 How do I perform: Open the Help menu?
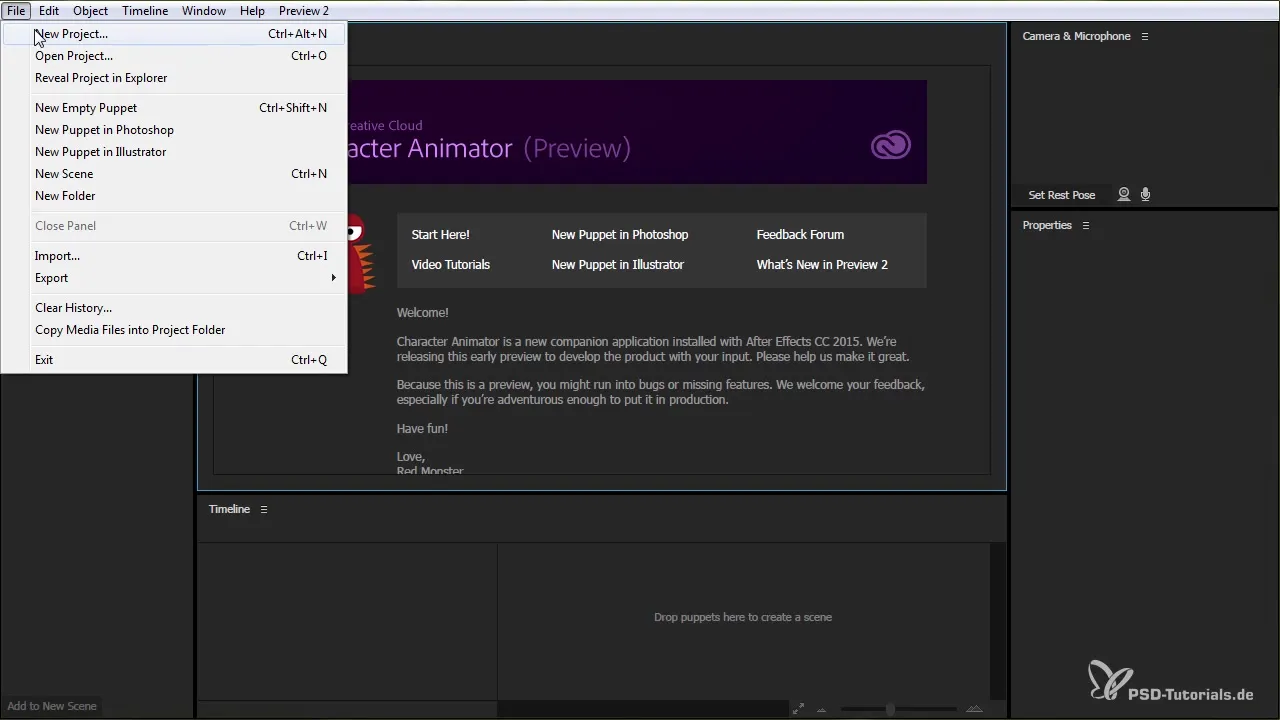pos(253,11)
